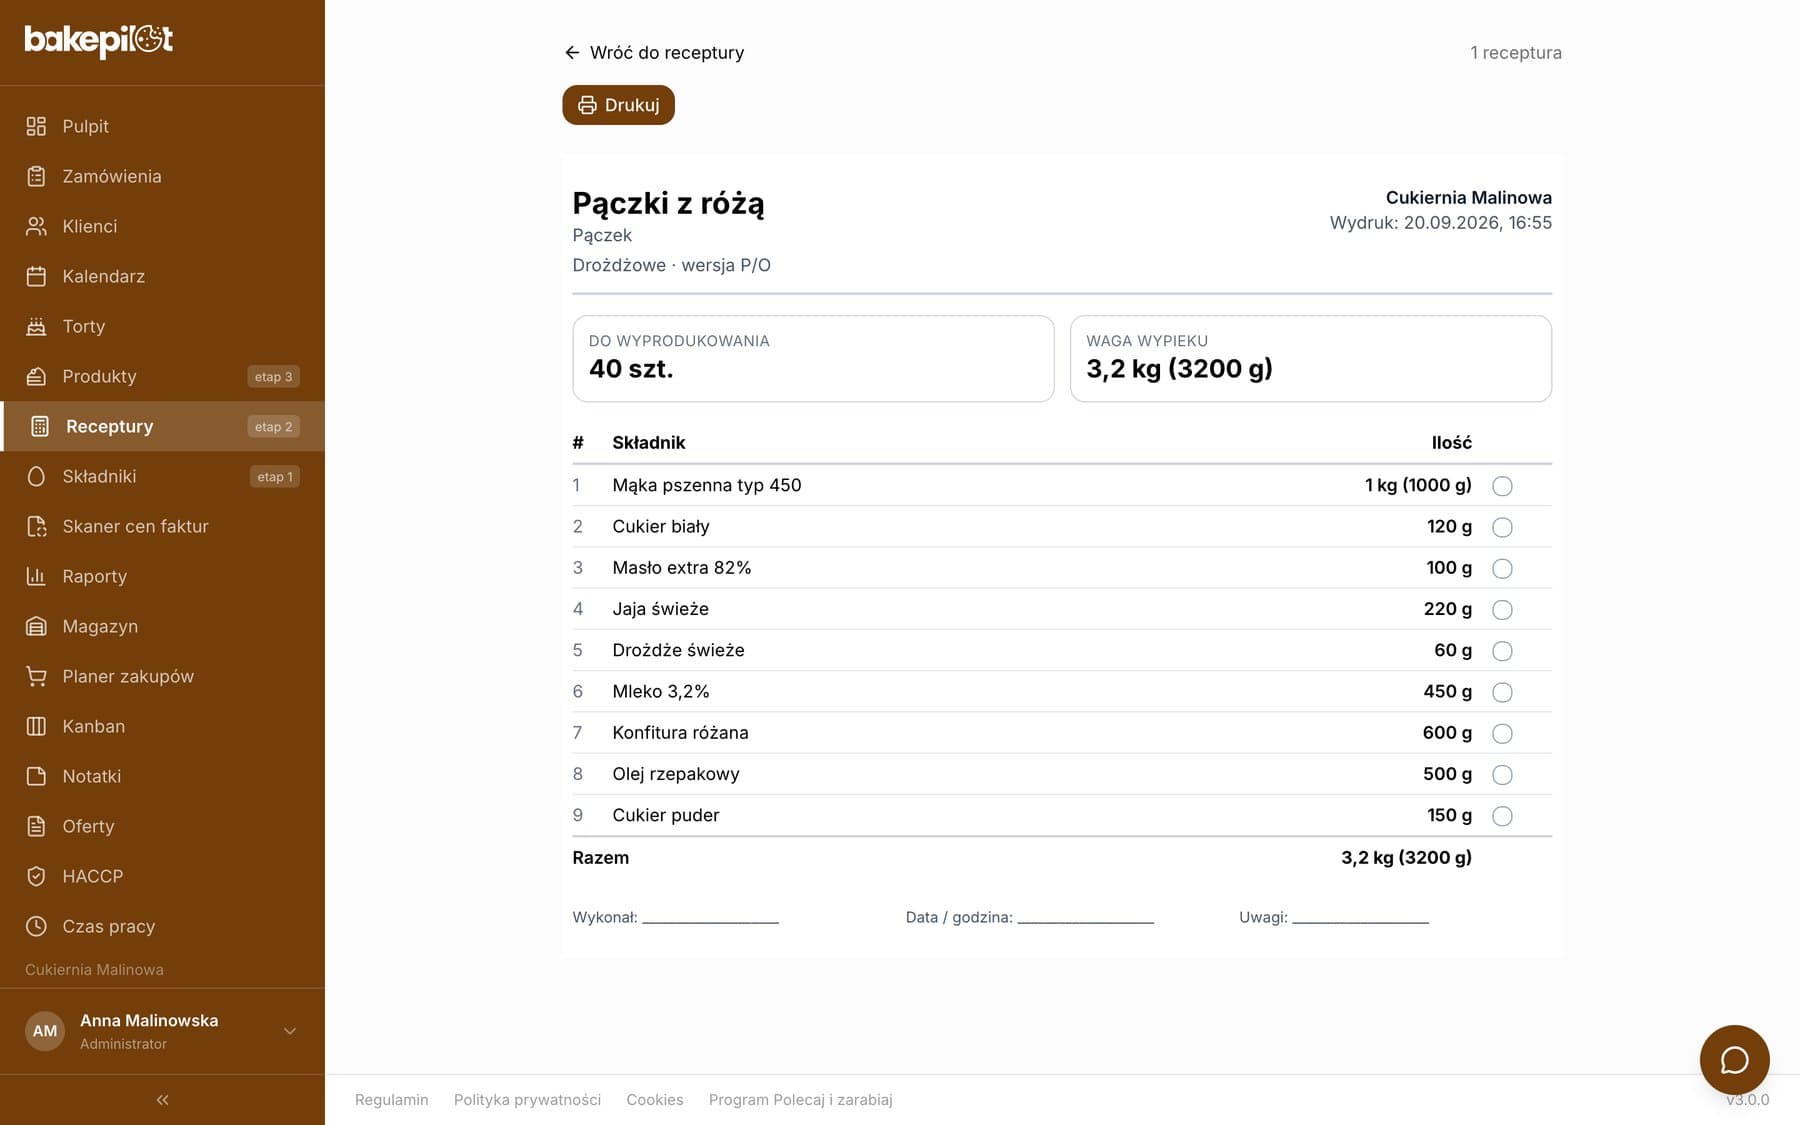The image size is (1800, 1125).
Task: Select the Receptury menu item
Action: [x=162, y=426]
